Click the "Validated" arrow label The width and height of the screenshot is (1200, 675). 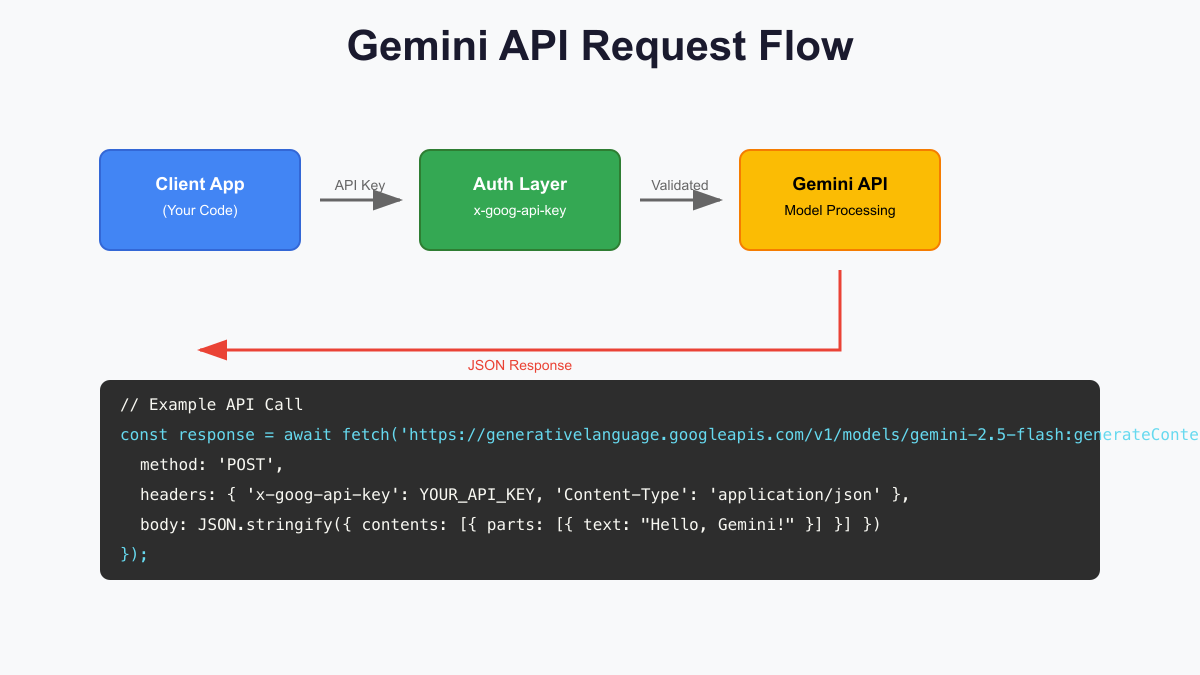pos(680,185)
